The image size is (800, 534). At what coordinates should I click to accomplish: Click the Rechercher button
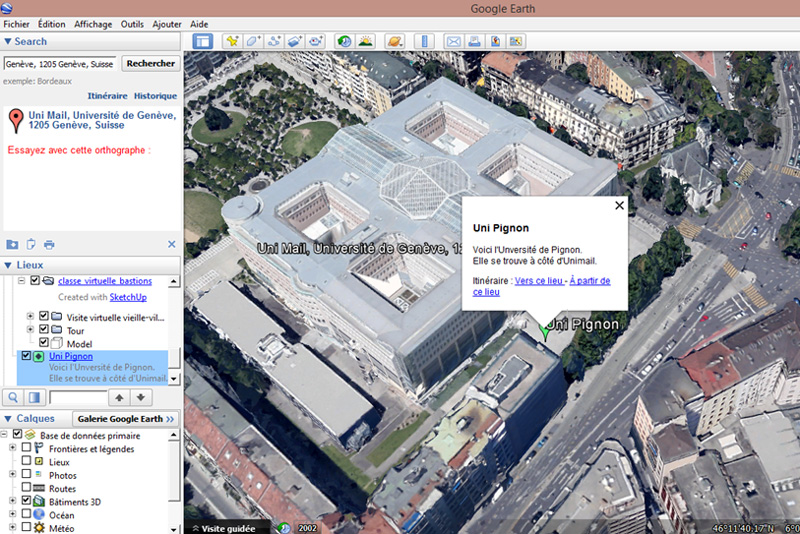150,63
